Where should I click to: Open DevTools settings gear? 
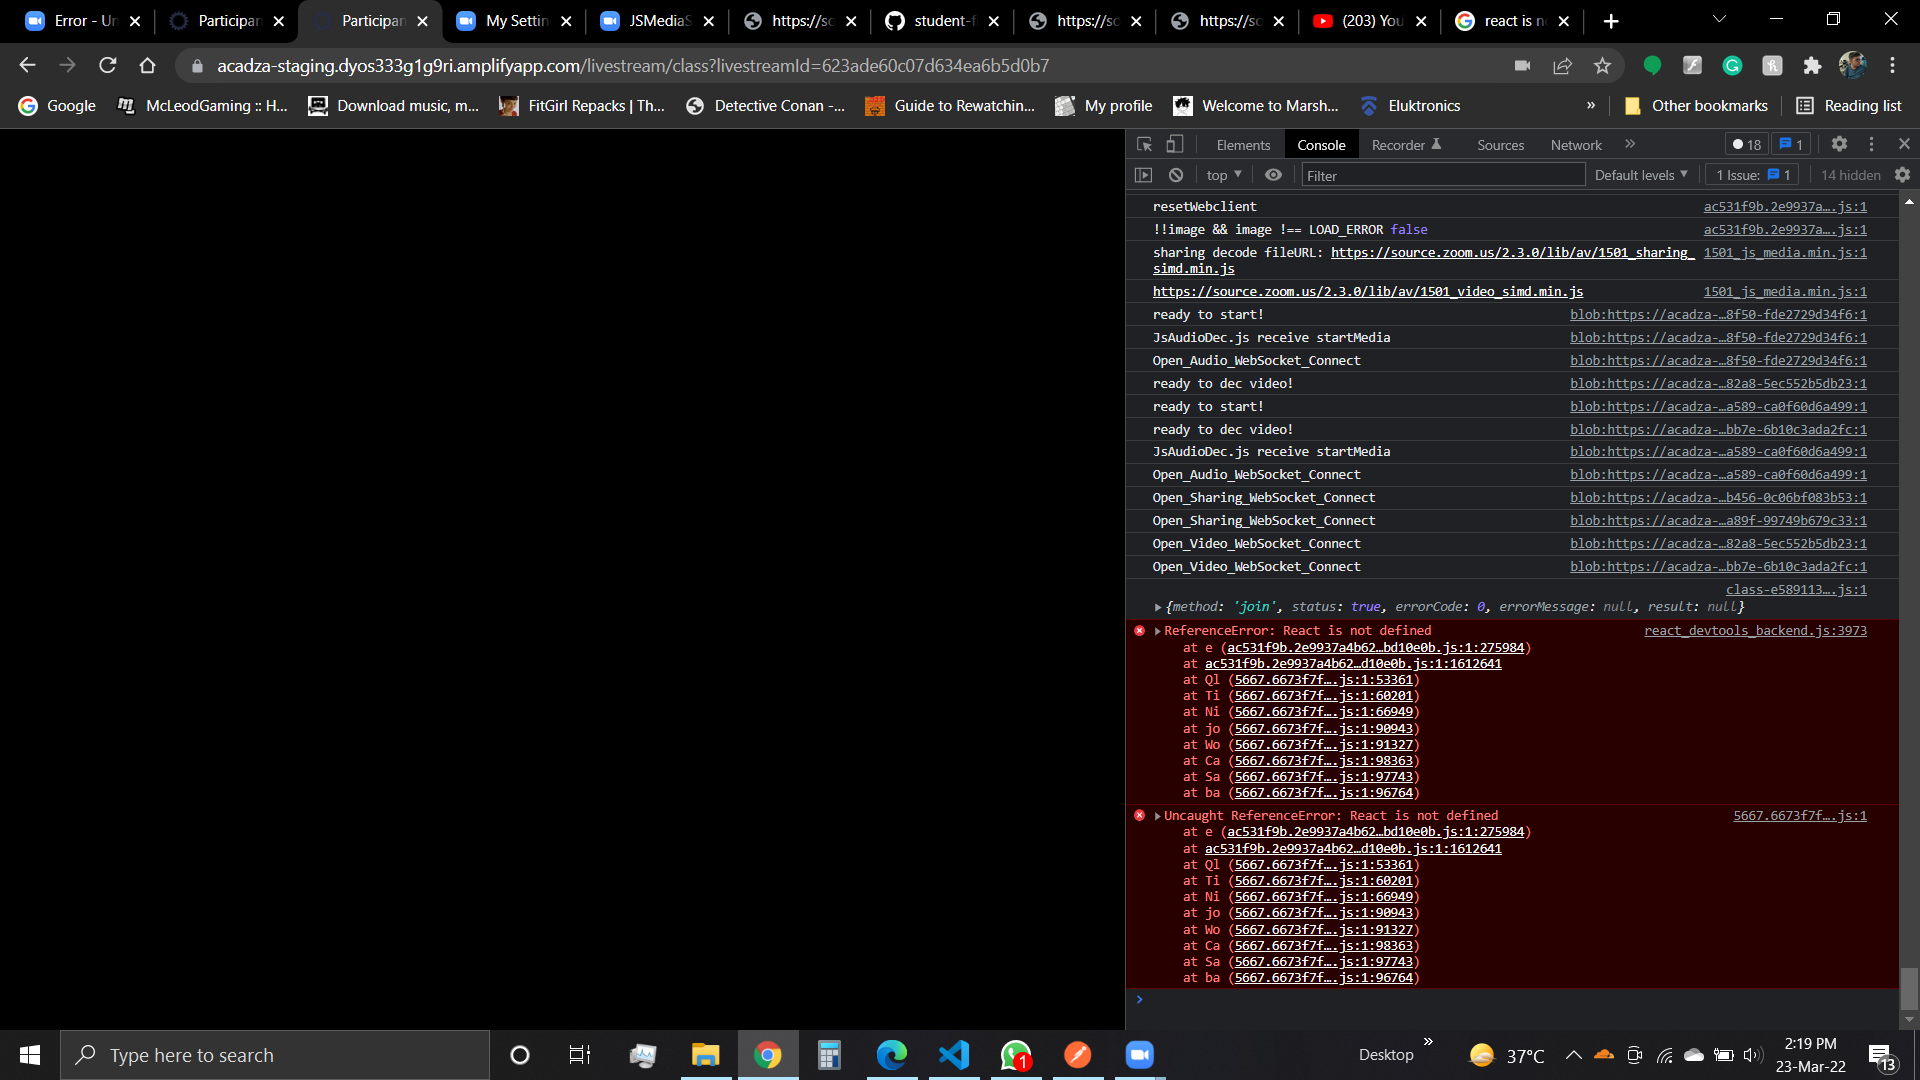(1839, 144)
